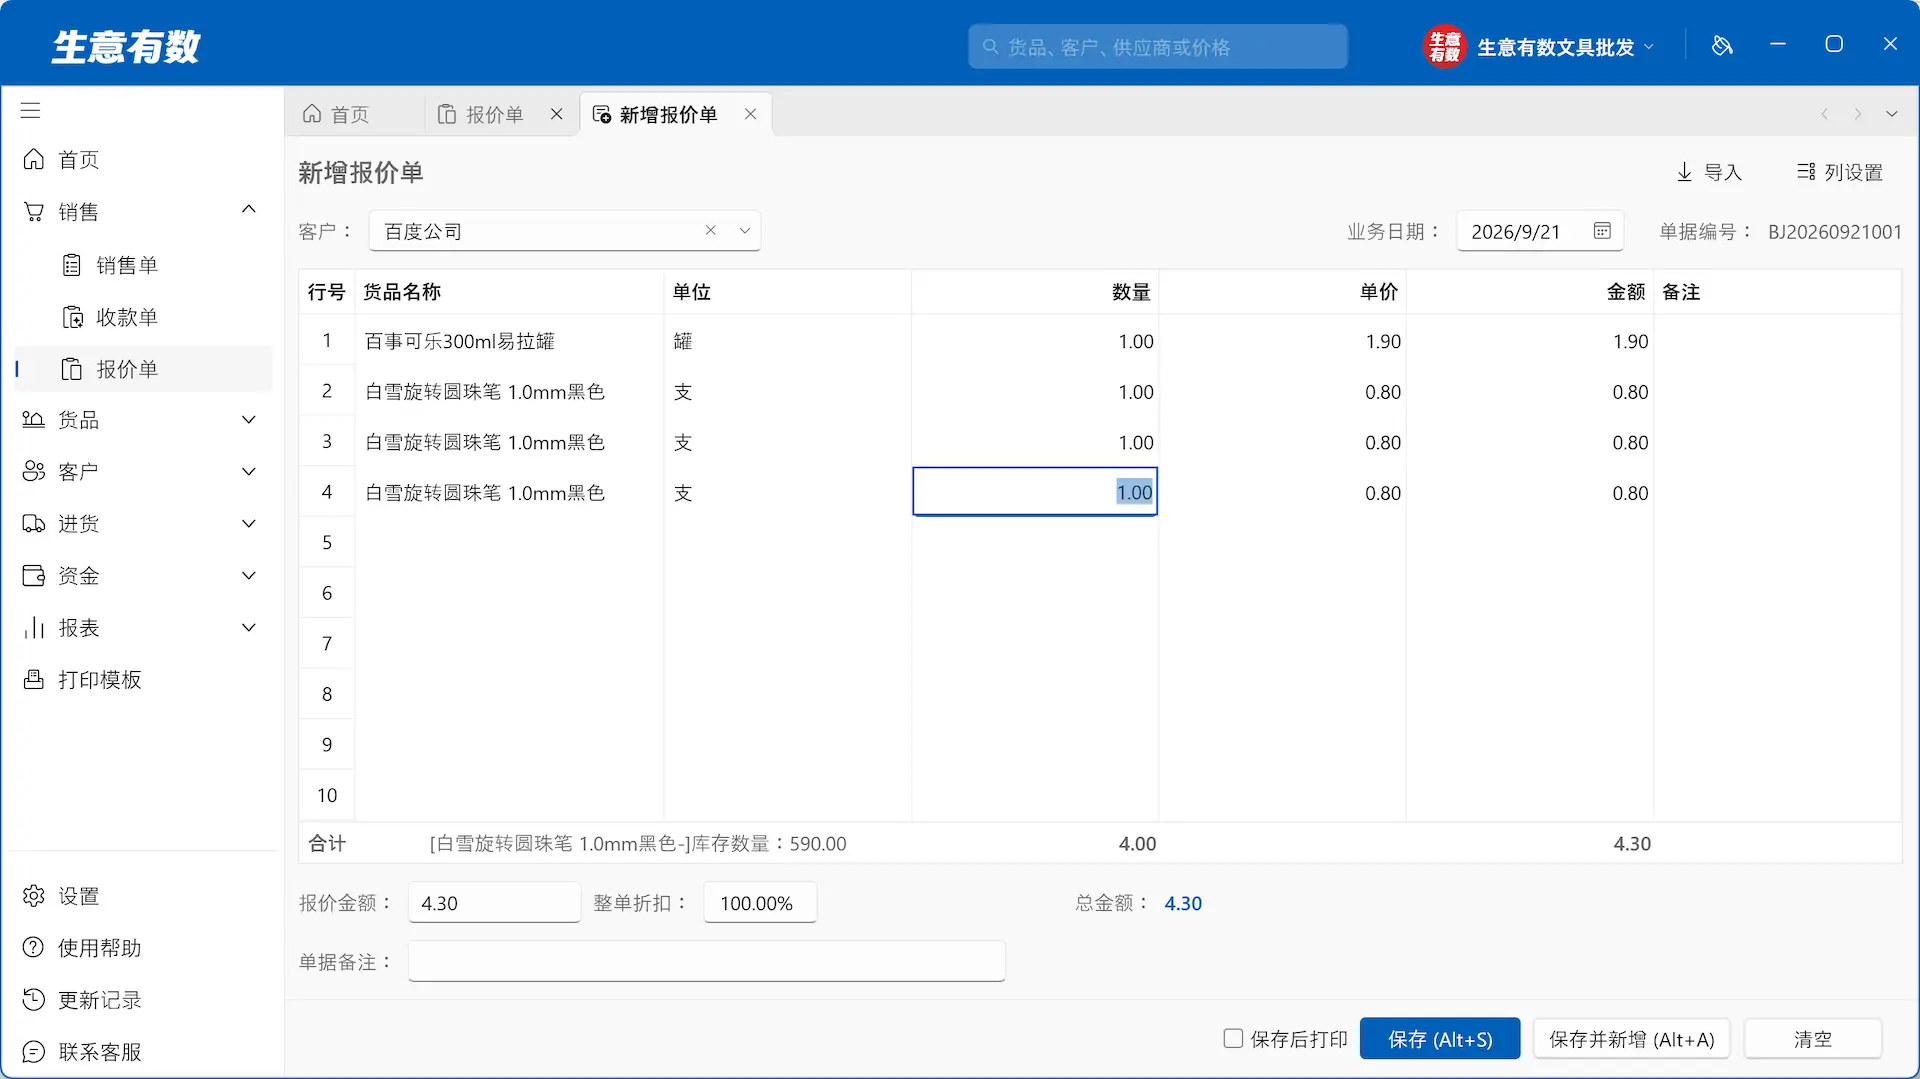Expand the 资金 sidebar section
This screenshot has height=1079, width=1920.
(x=249, y=576)
